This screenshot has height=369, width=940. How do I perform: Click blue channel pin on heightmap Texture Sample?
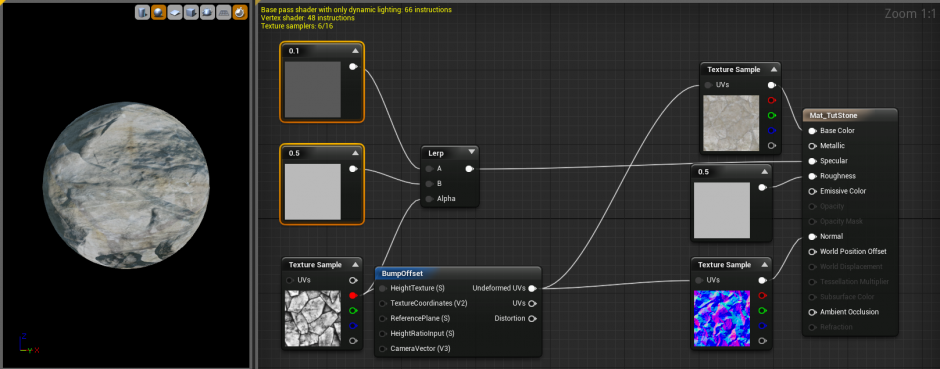pyautogui.click(x=353, y=325)
